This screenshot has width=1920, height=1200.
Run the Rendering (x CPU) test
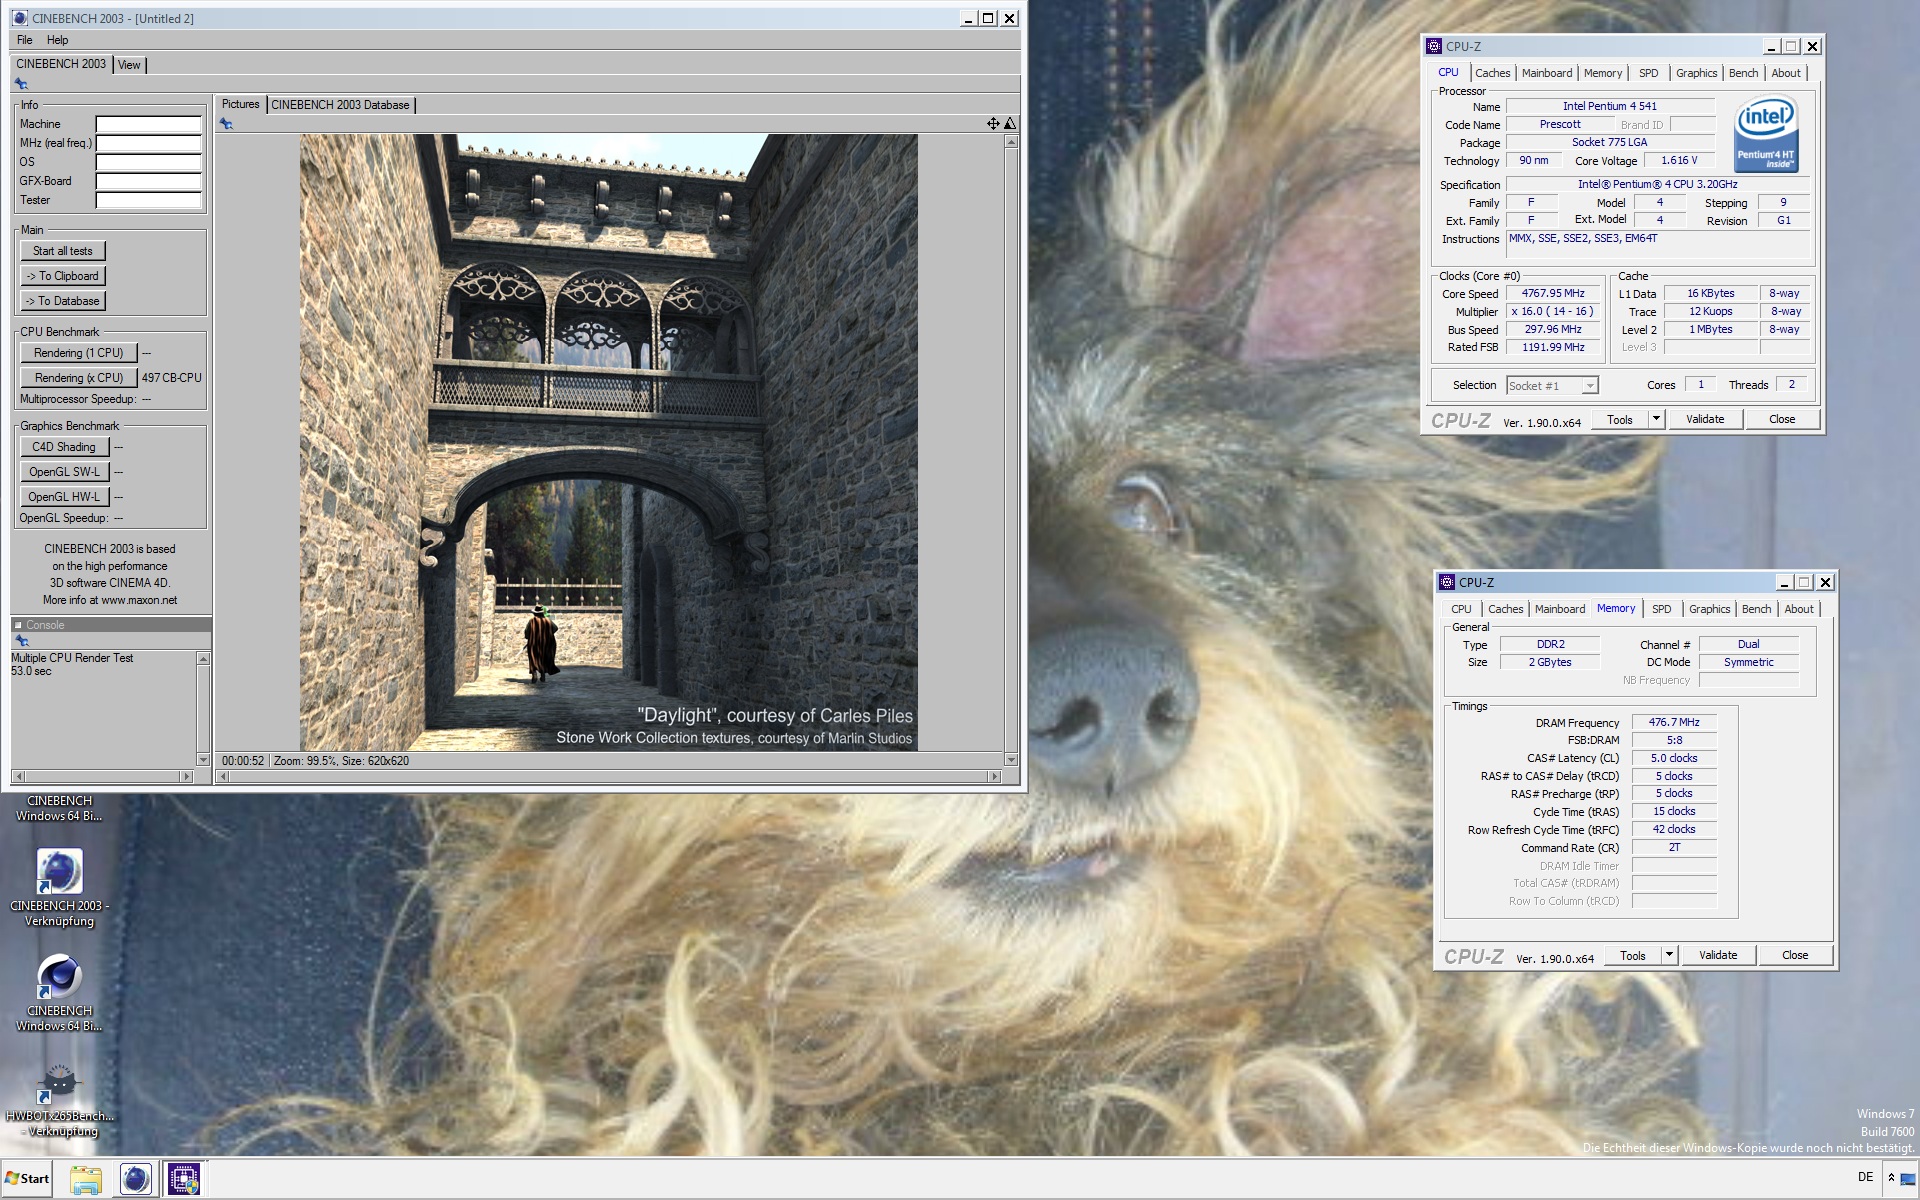point(78,378)
